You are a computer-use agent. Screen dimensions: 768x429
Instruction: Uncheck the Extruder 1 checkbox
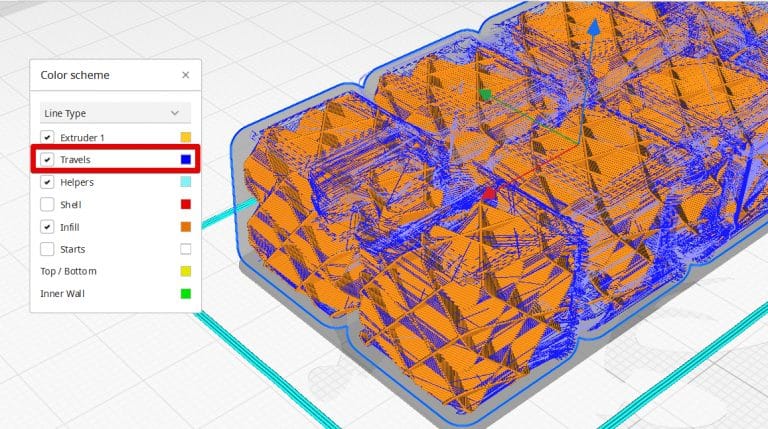click(47, 137)
